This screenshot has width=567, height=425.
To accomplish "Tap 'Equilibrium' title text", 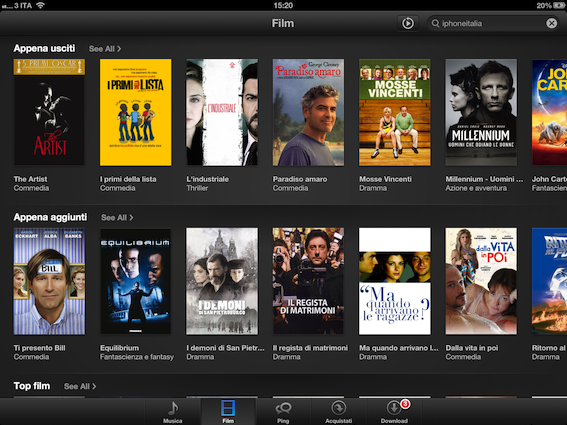I will [119, 348].
